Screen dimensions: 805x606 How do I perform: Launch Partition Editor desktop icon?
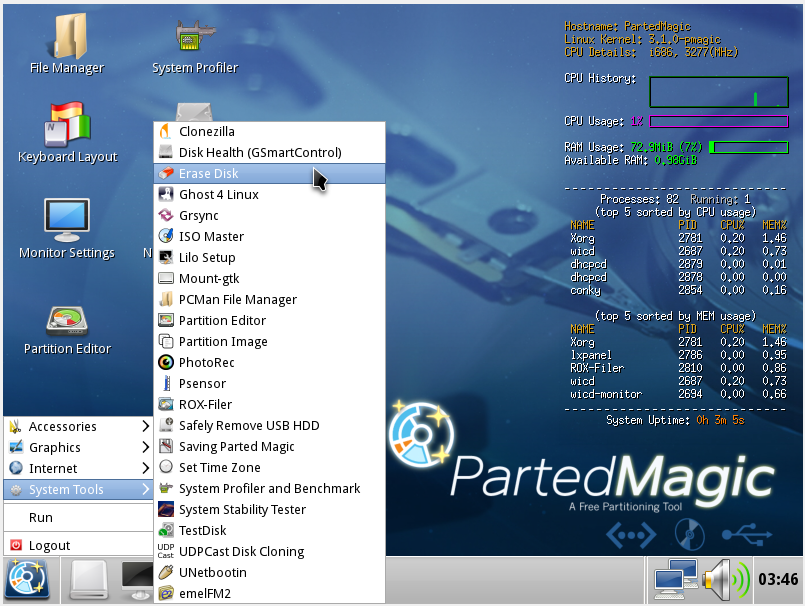(67, 330)
